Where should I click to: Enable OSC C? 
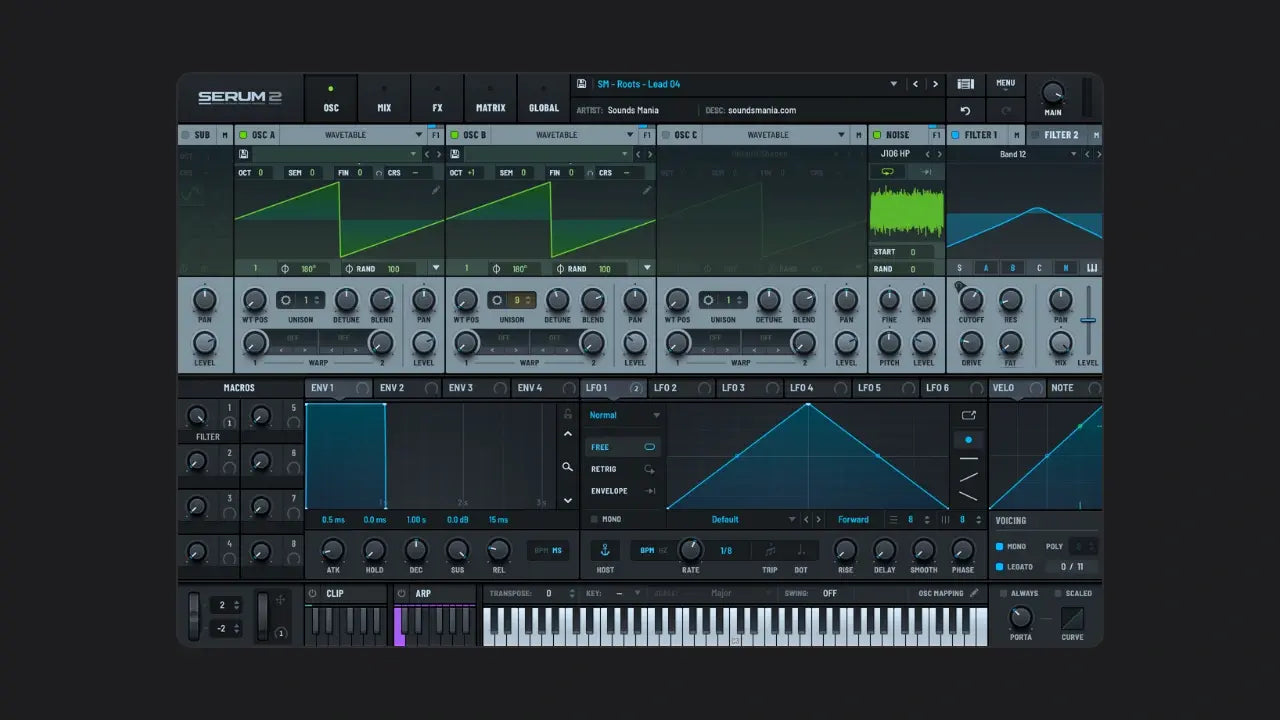665,135
